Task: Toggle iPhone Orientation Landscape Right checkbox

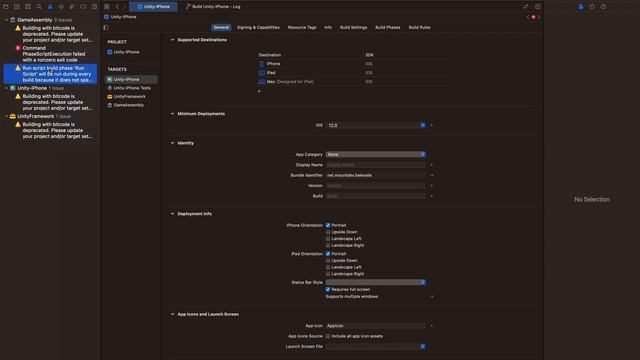Action: coord(328,245)
